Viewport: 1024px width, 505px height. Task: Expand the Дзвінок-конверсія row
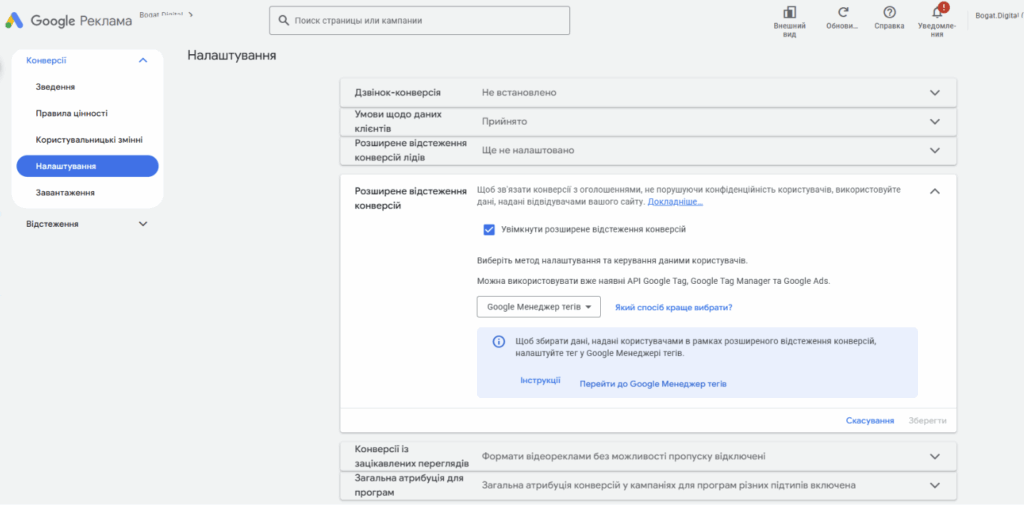[x=935, y=93]
